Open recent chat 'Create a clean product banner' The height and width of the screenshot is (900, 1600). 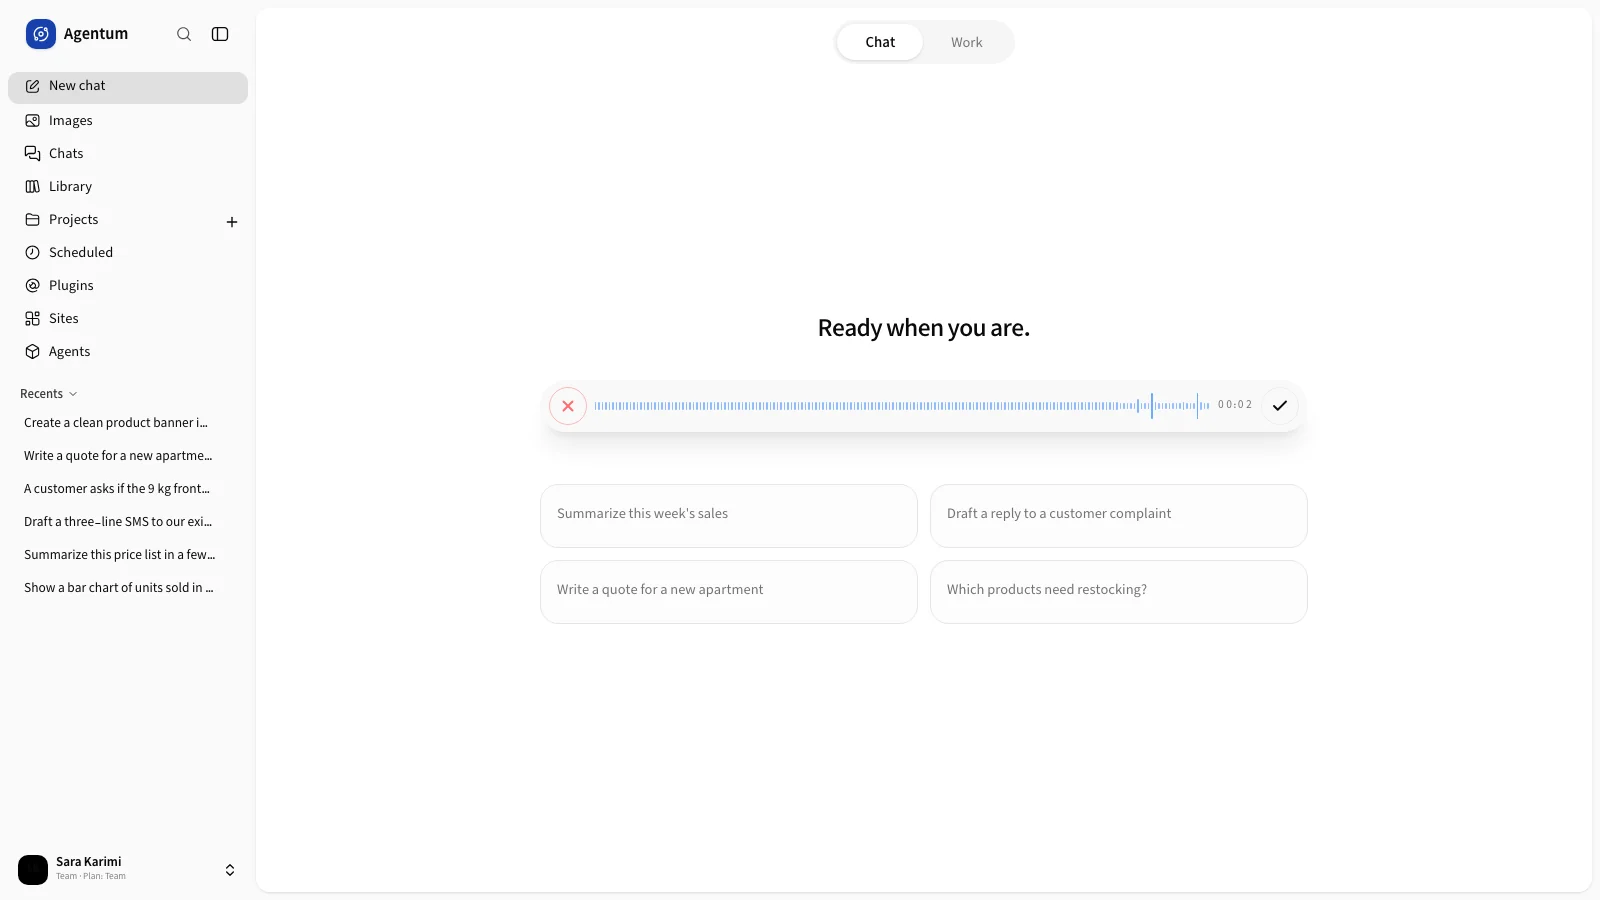click(x=128, y=423)
